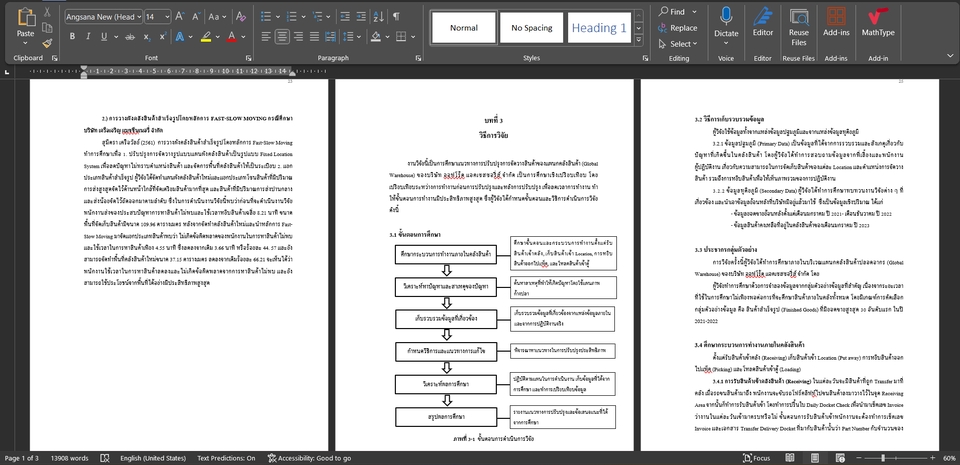The image size is (960, 465).
Task: Toggle bold formatting
Action: coord(72,37)
